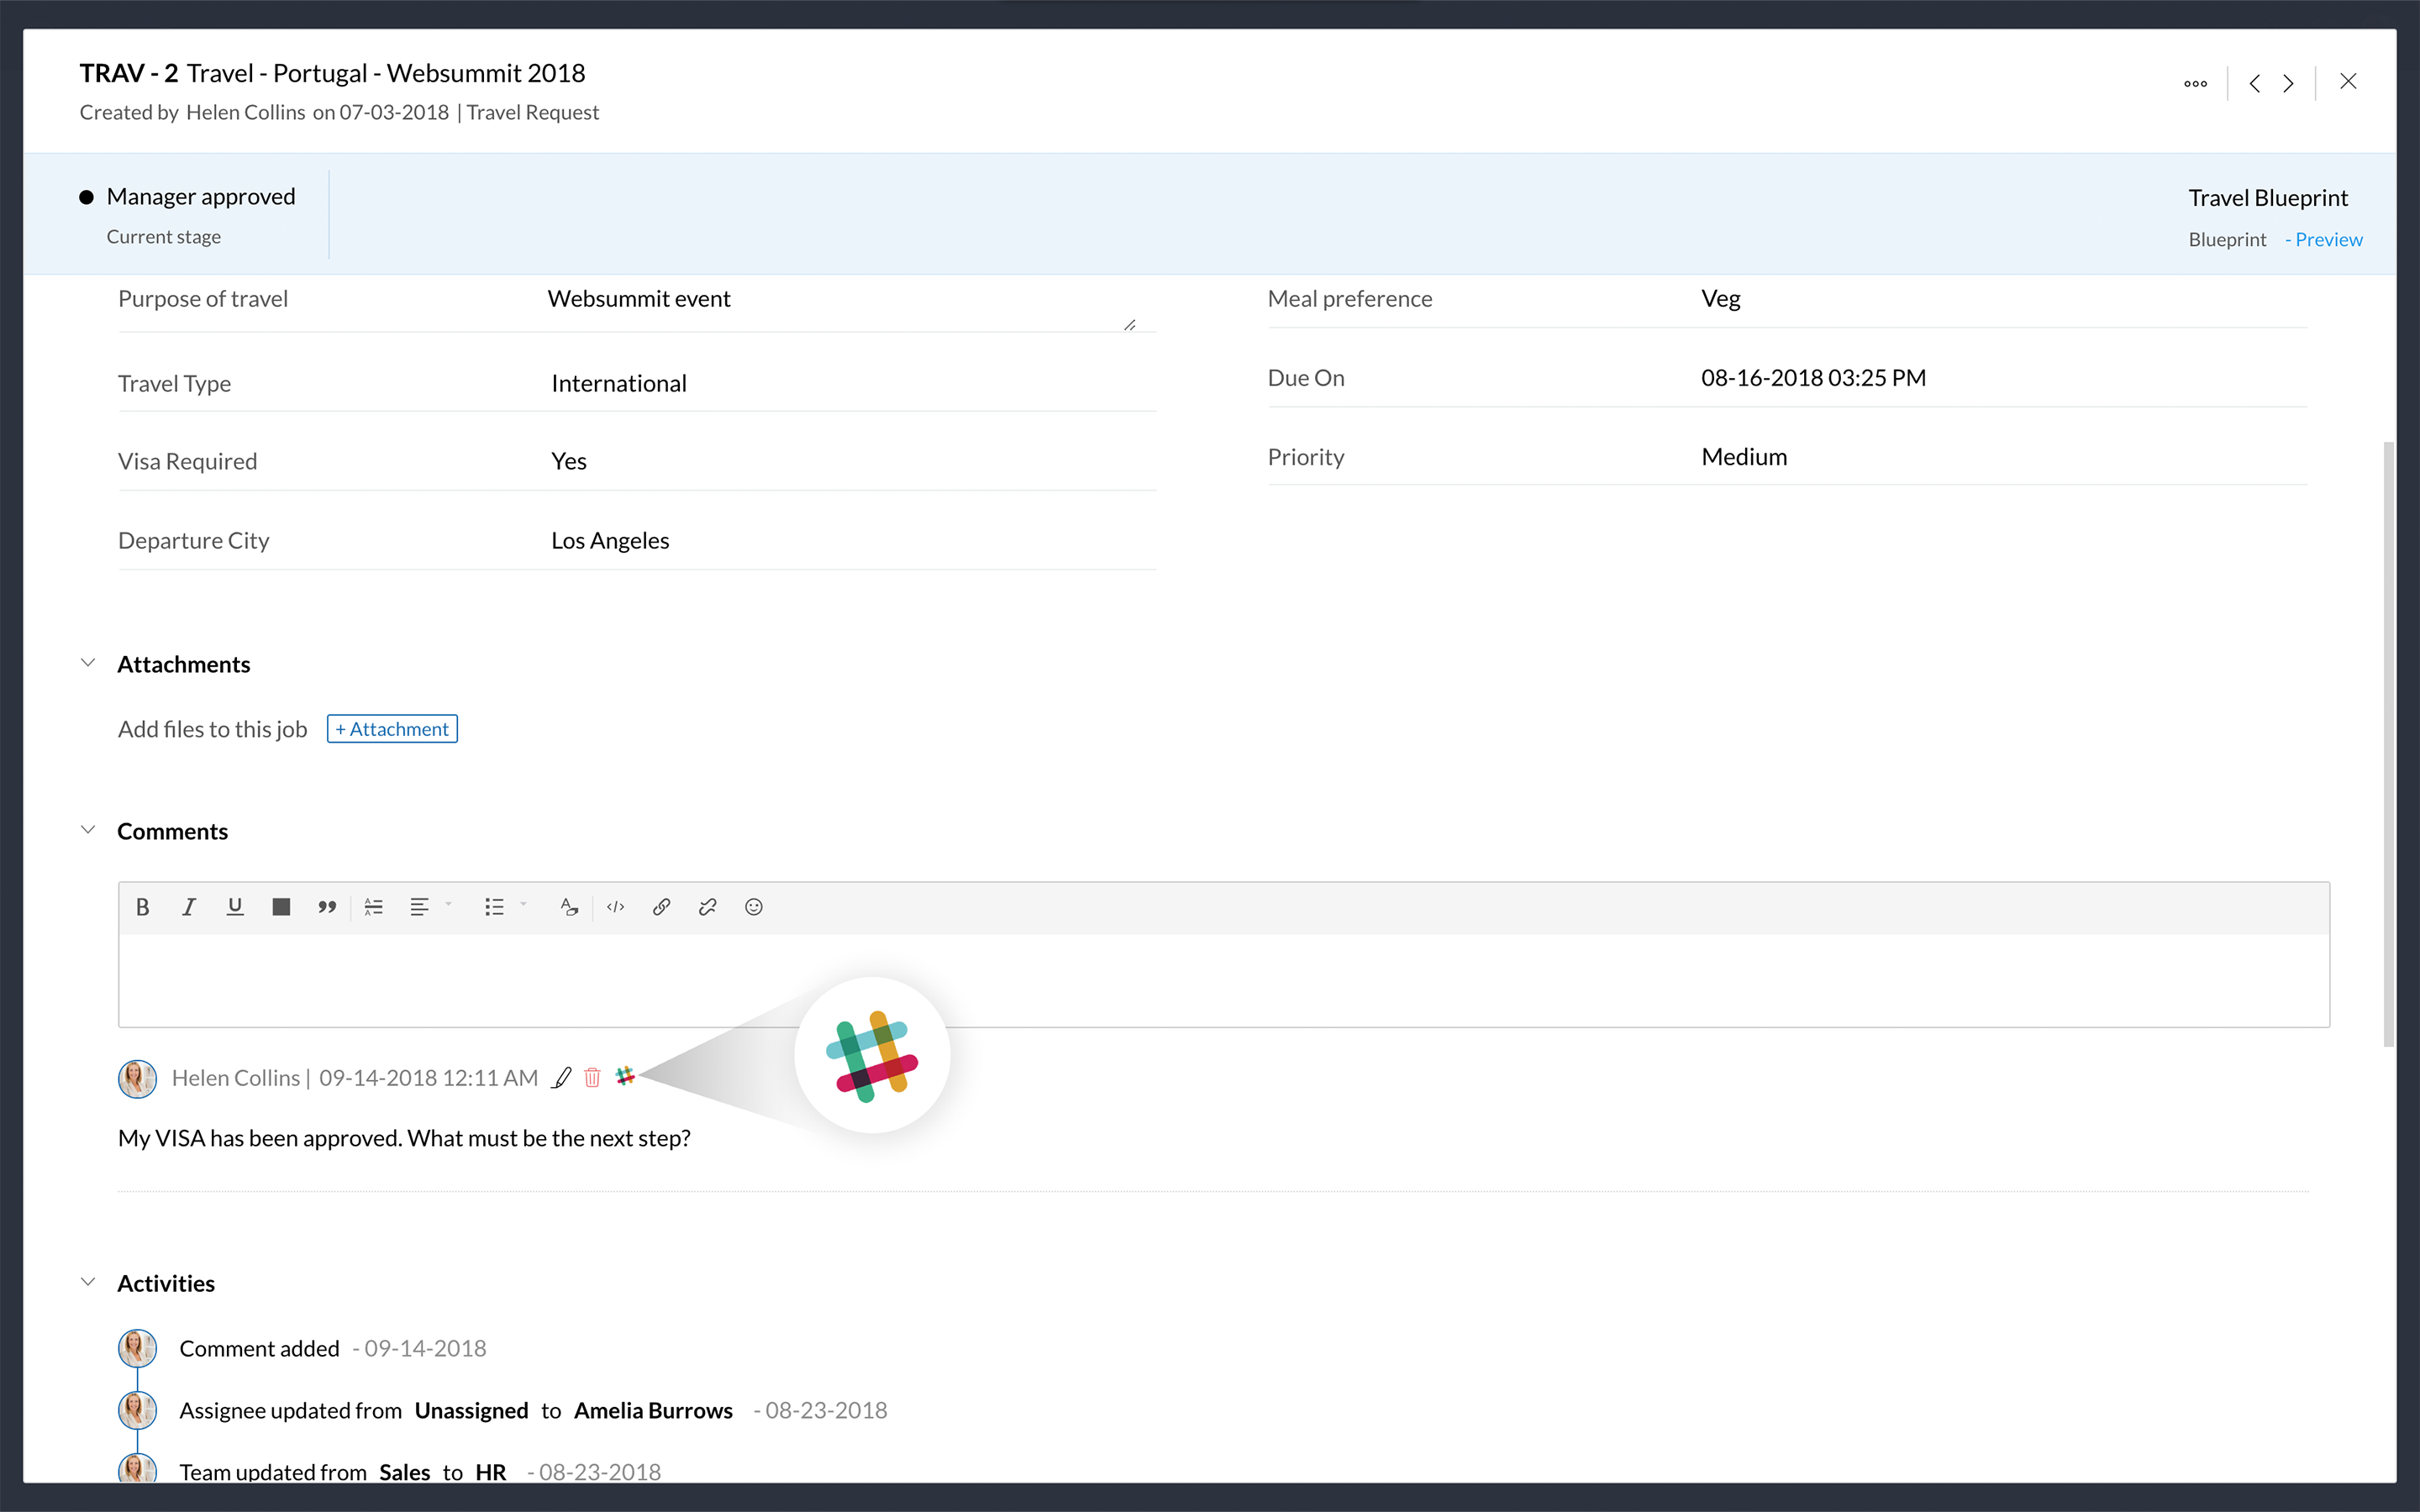
Task: Open the text color swatch
Action: point(281,907)
